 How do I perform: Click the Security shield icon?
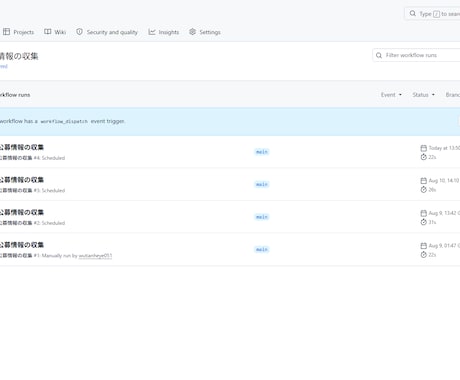(79, 32)
